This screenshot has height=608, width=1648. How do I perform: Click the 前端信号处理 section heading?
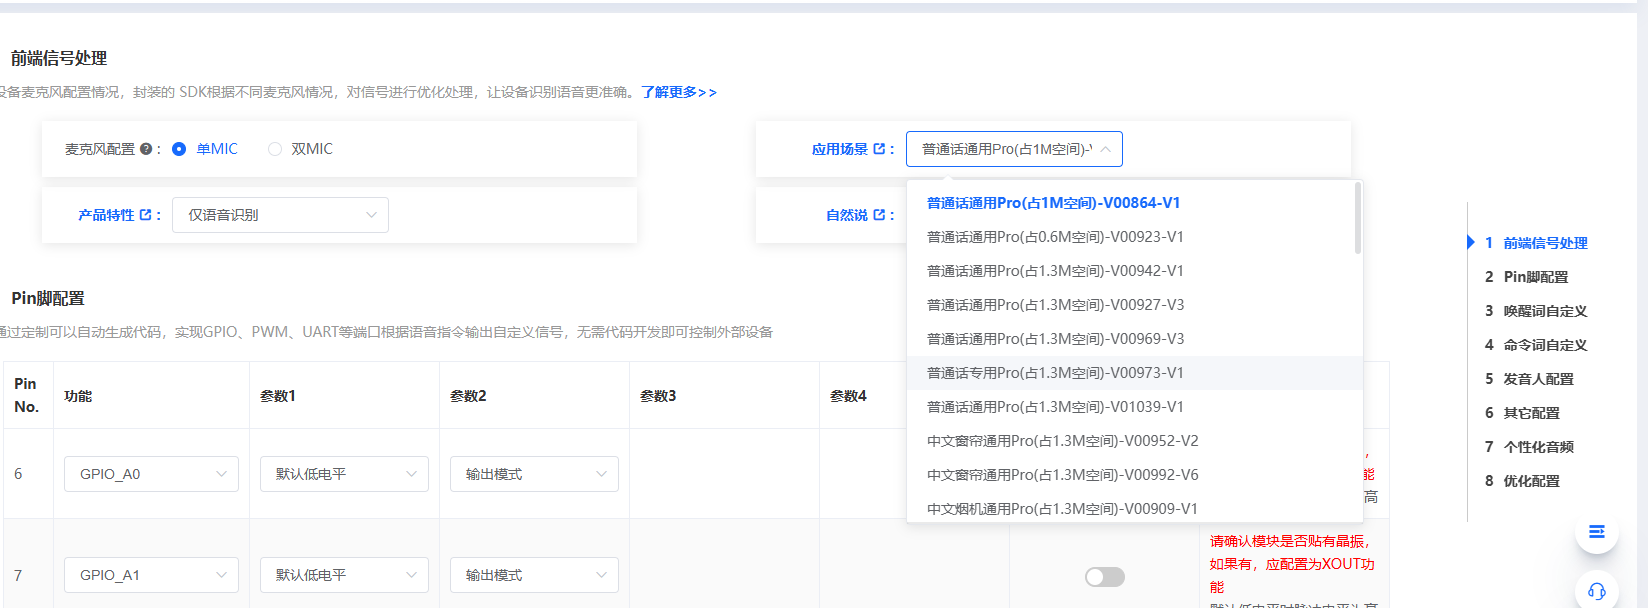[59, 58]
